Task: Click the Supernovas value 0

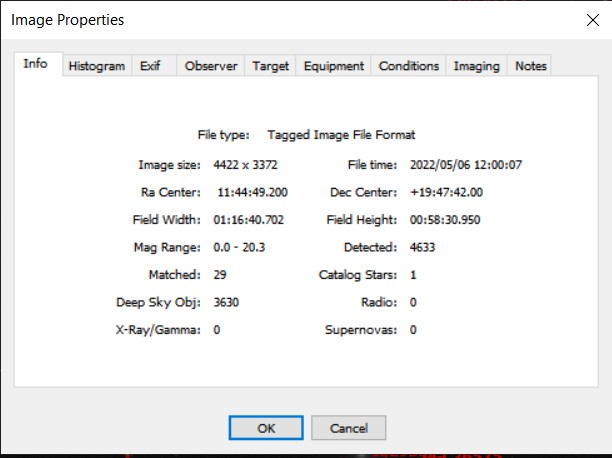Action: point(413,330)
